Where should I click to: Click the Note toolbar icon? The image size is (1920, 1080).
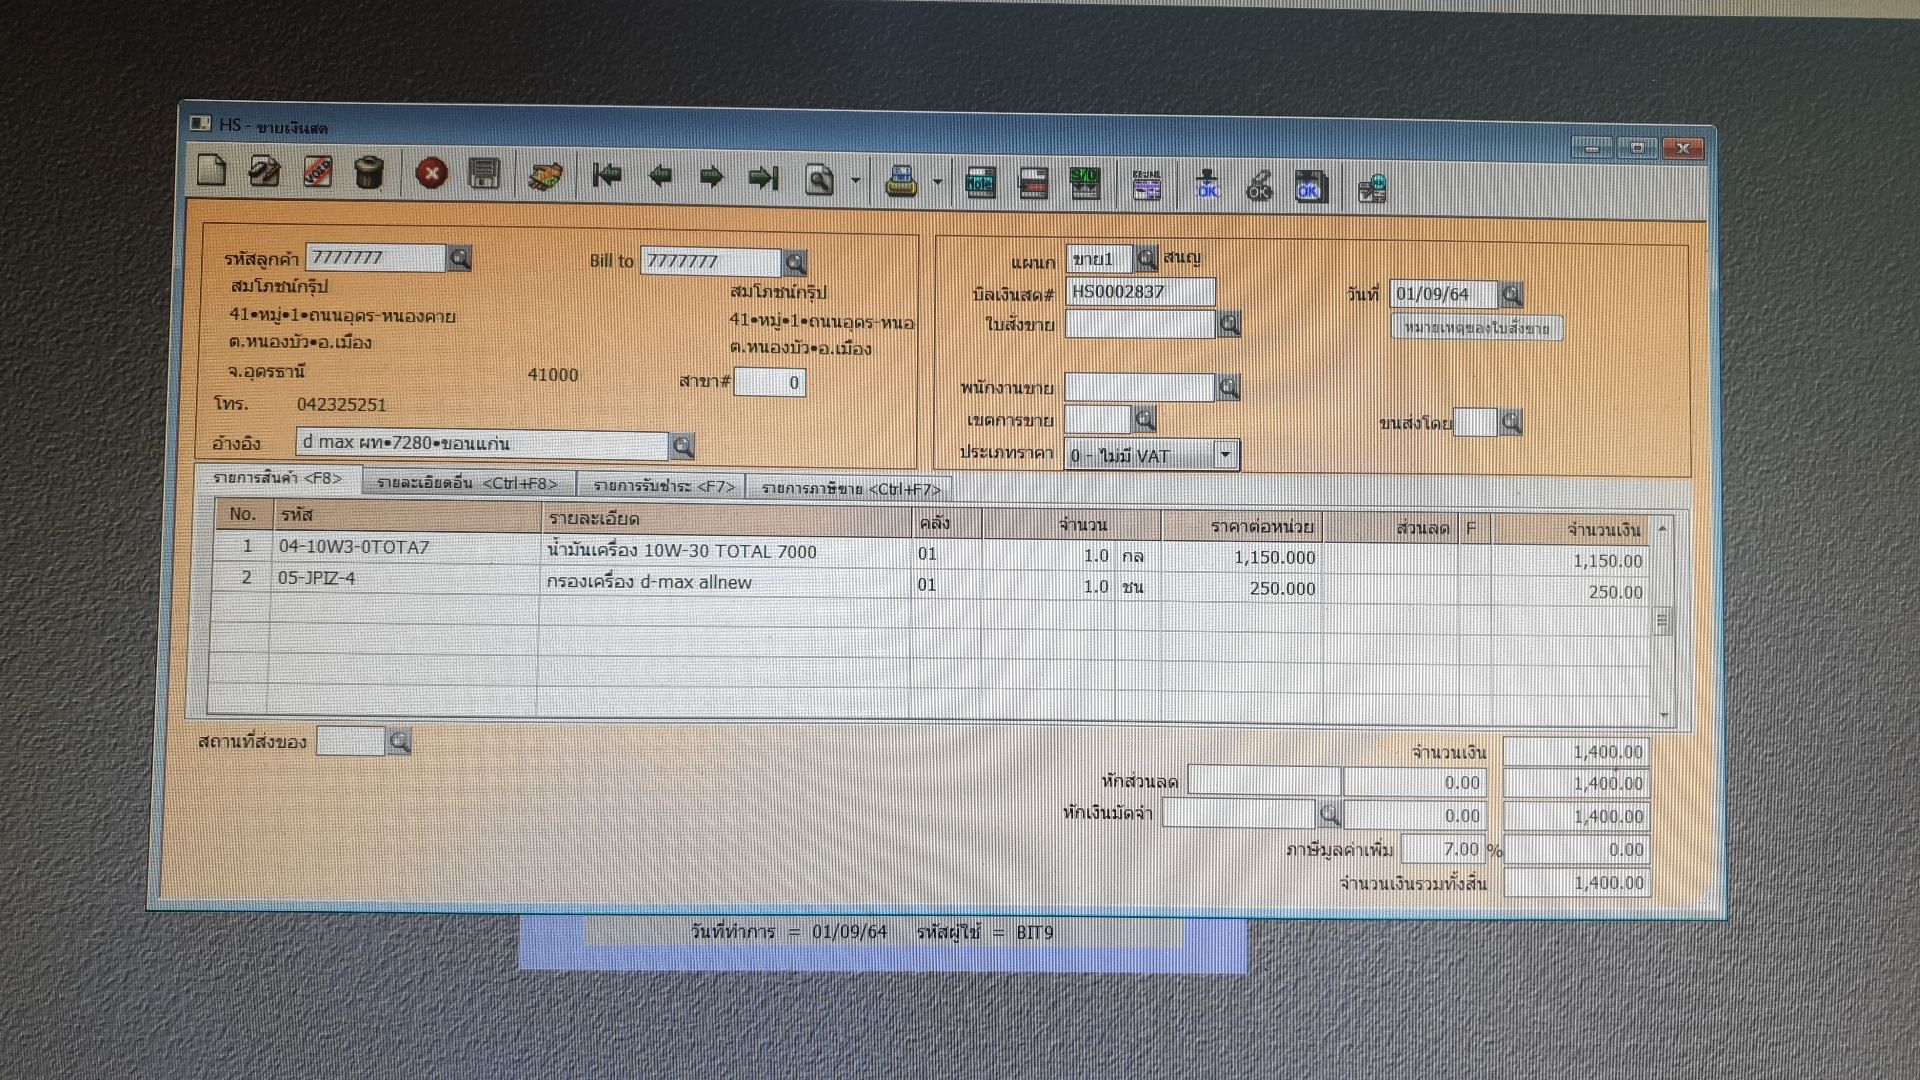[x=980, y=183]
